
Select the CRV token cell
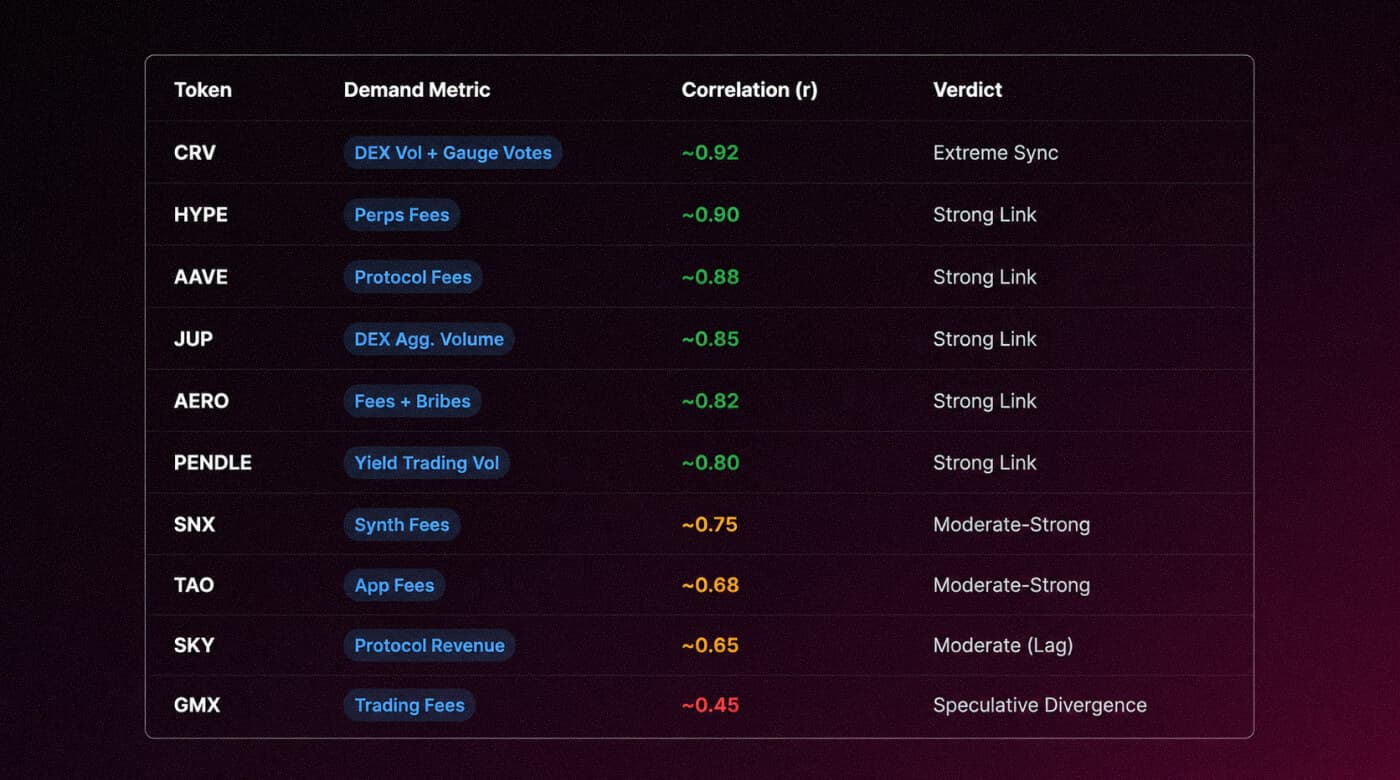click(x=195, y=153)
